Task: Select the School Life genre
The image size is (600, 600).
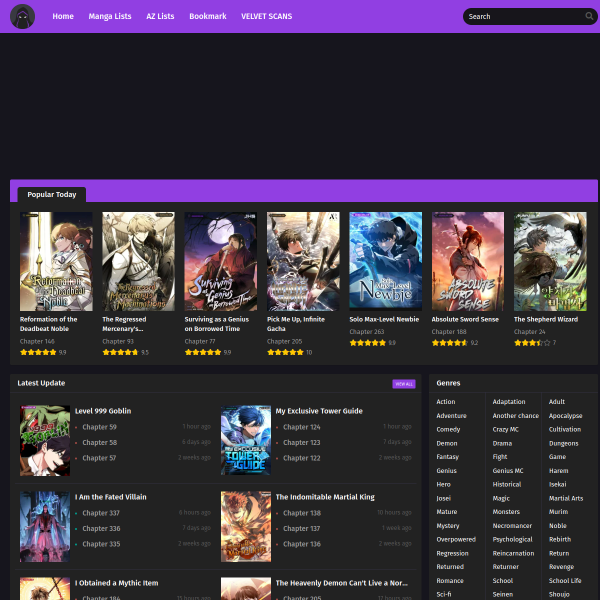Action: (x=565, y=581)
